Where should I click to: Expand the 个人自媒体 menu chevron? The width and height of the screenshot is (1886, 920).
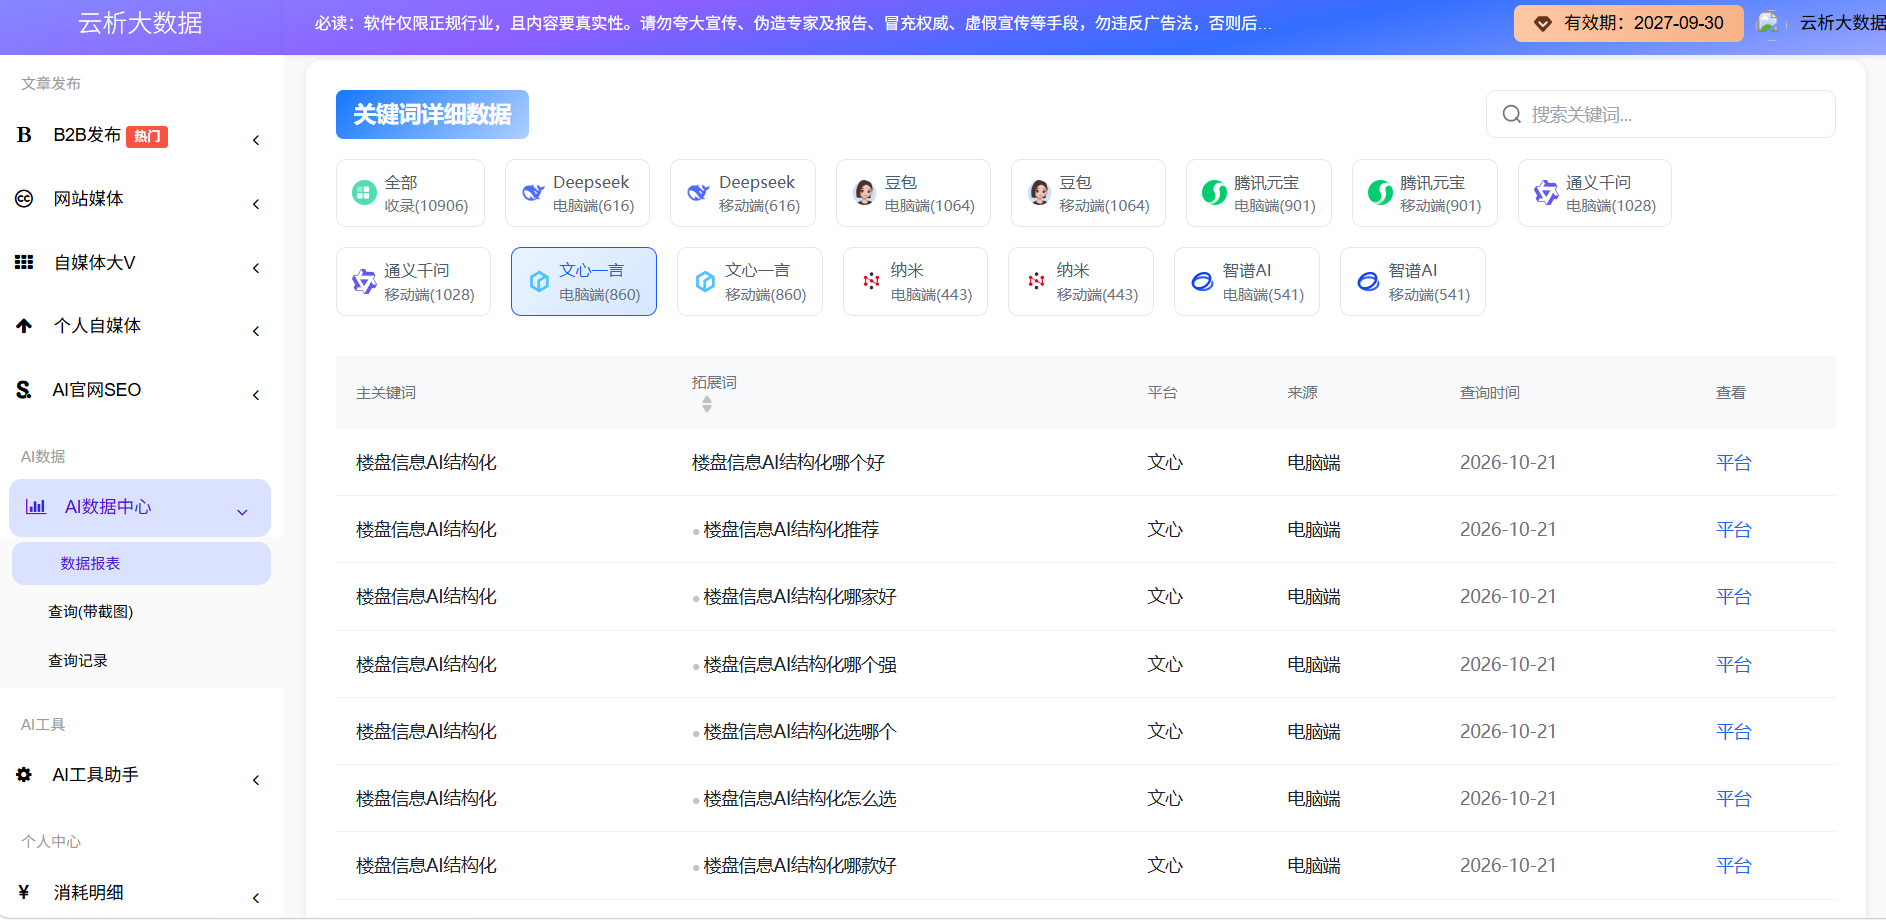coord(256,331)
